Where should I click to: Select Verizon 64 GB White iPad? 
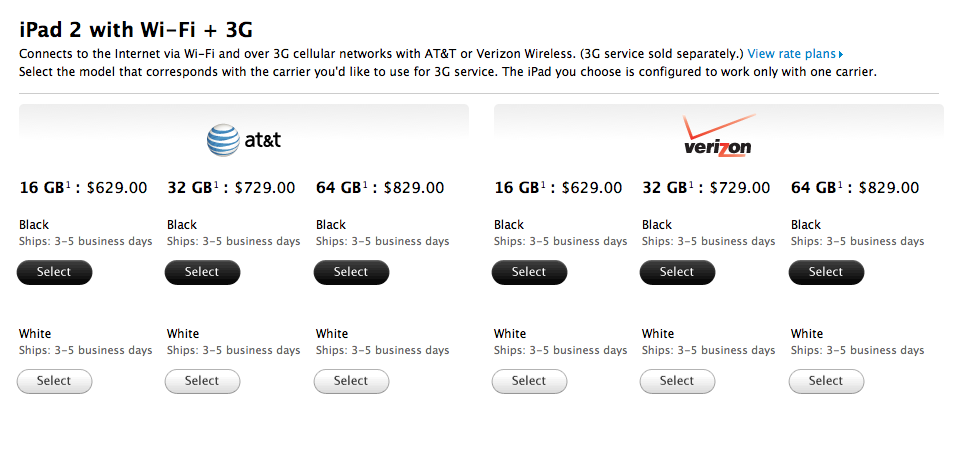pyautogui.click(x=826, y=381)
